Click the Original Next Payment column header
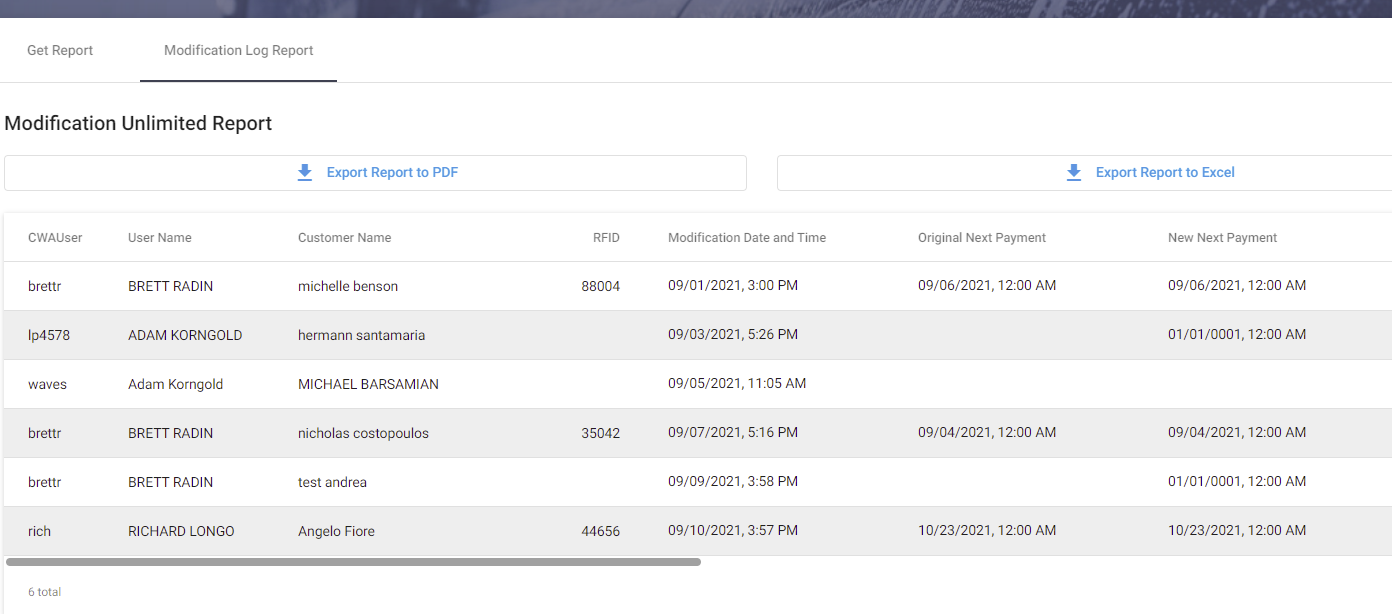This screenshot has width=1392, height=614. tap(981, 237)
